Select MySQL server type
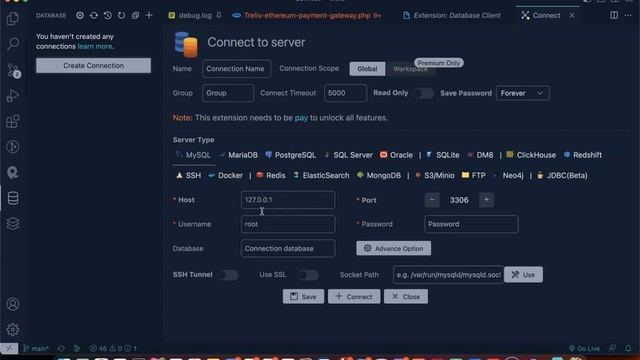Viewport: 640px width, 360px height. pyautogui.click(x=193, y=155)
